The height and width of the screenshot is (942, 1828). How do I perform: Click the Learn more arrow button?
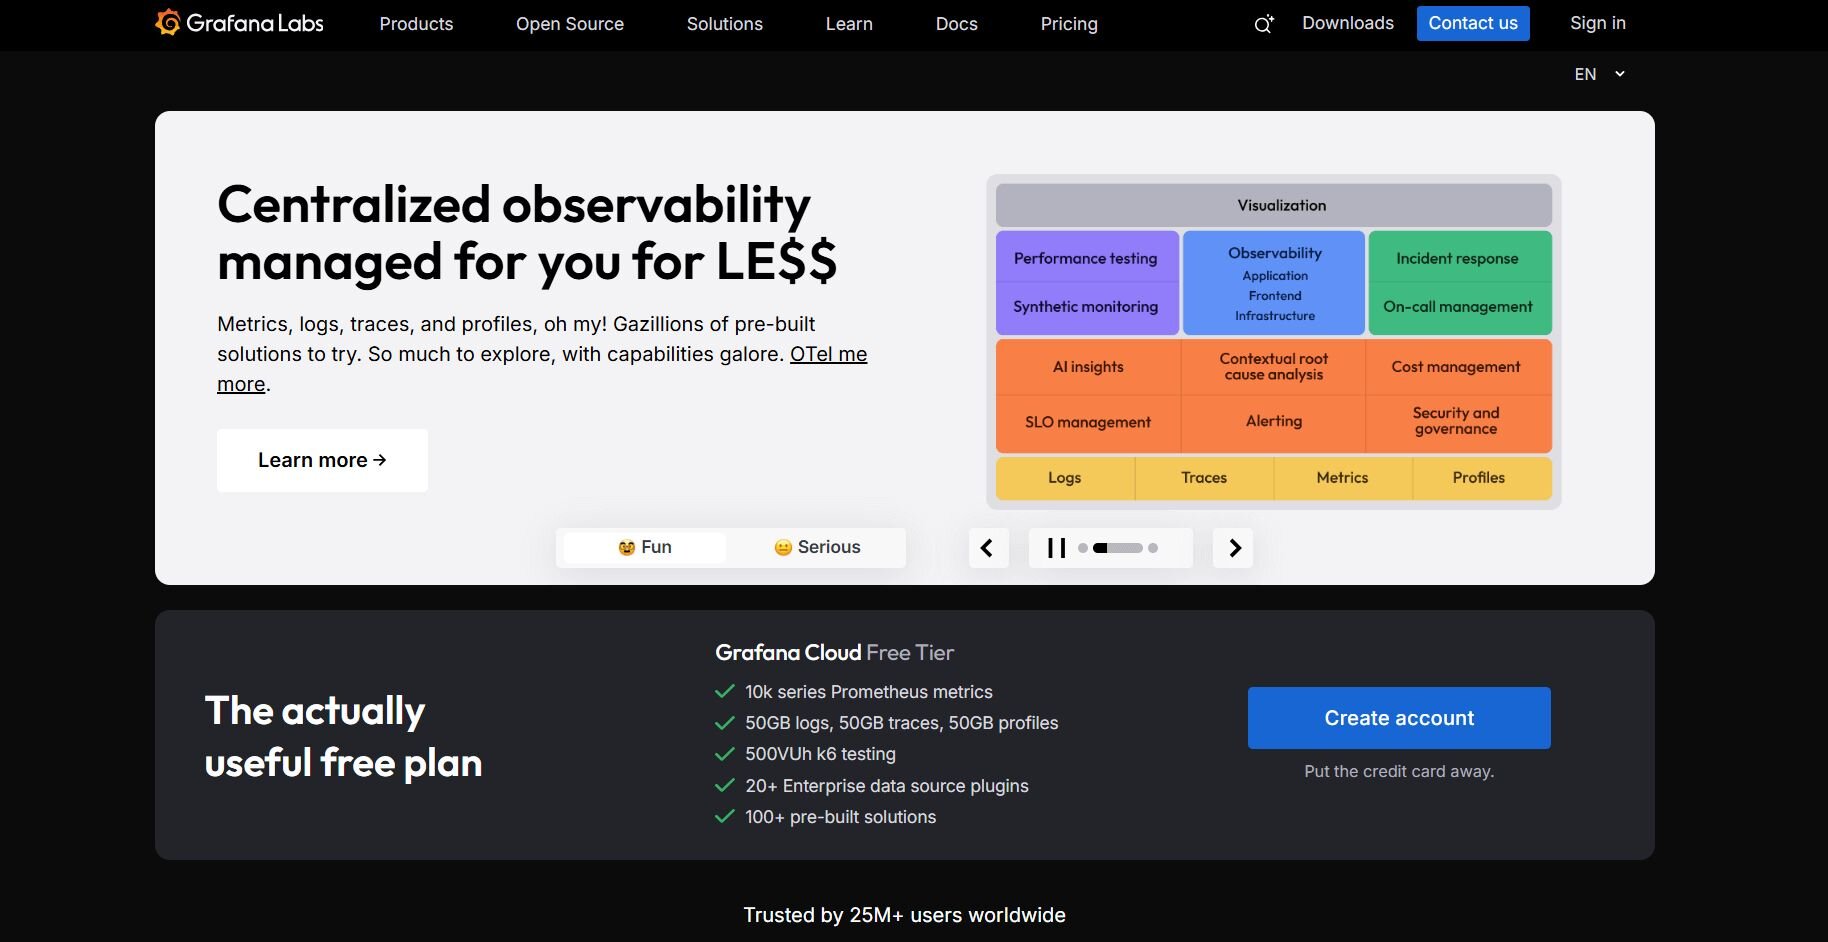point(322,460)
